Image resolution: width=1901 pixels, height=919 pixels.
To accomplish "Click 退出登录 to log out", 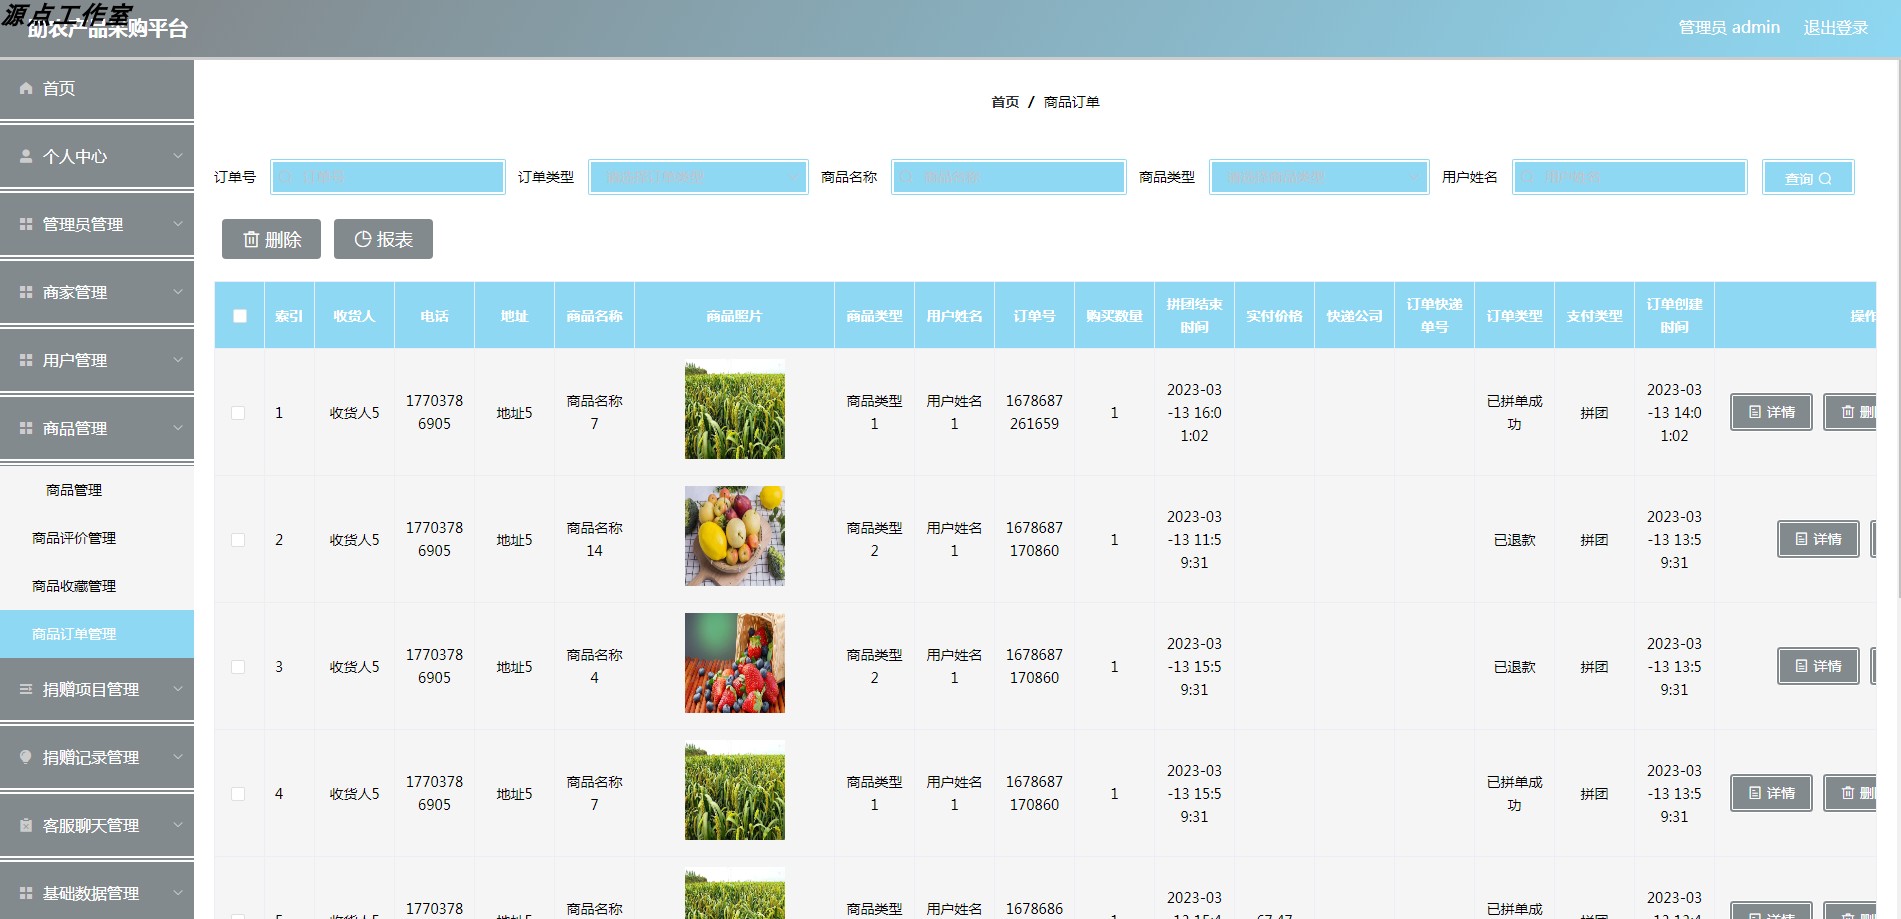I will (1835, 27).
